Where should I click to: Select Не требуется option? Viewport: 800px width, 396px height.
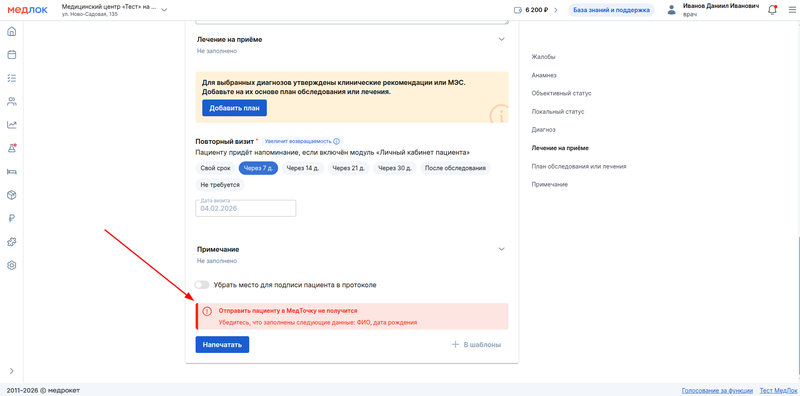click(220, 185)
